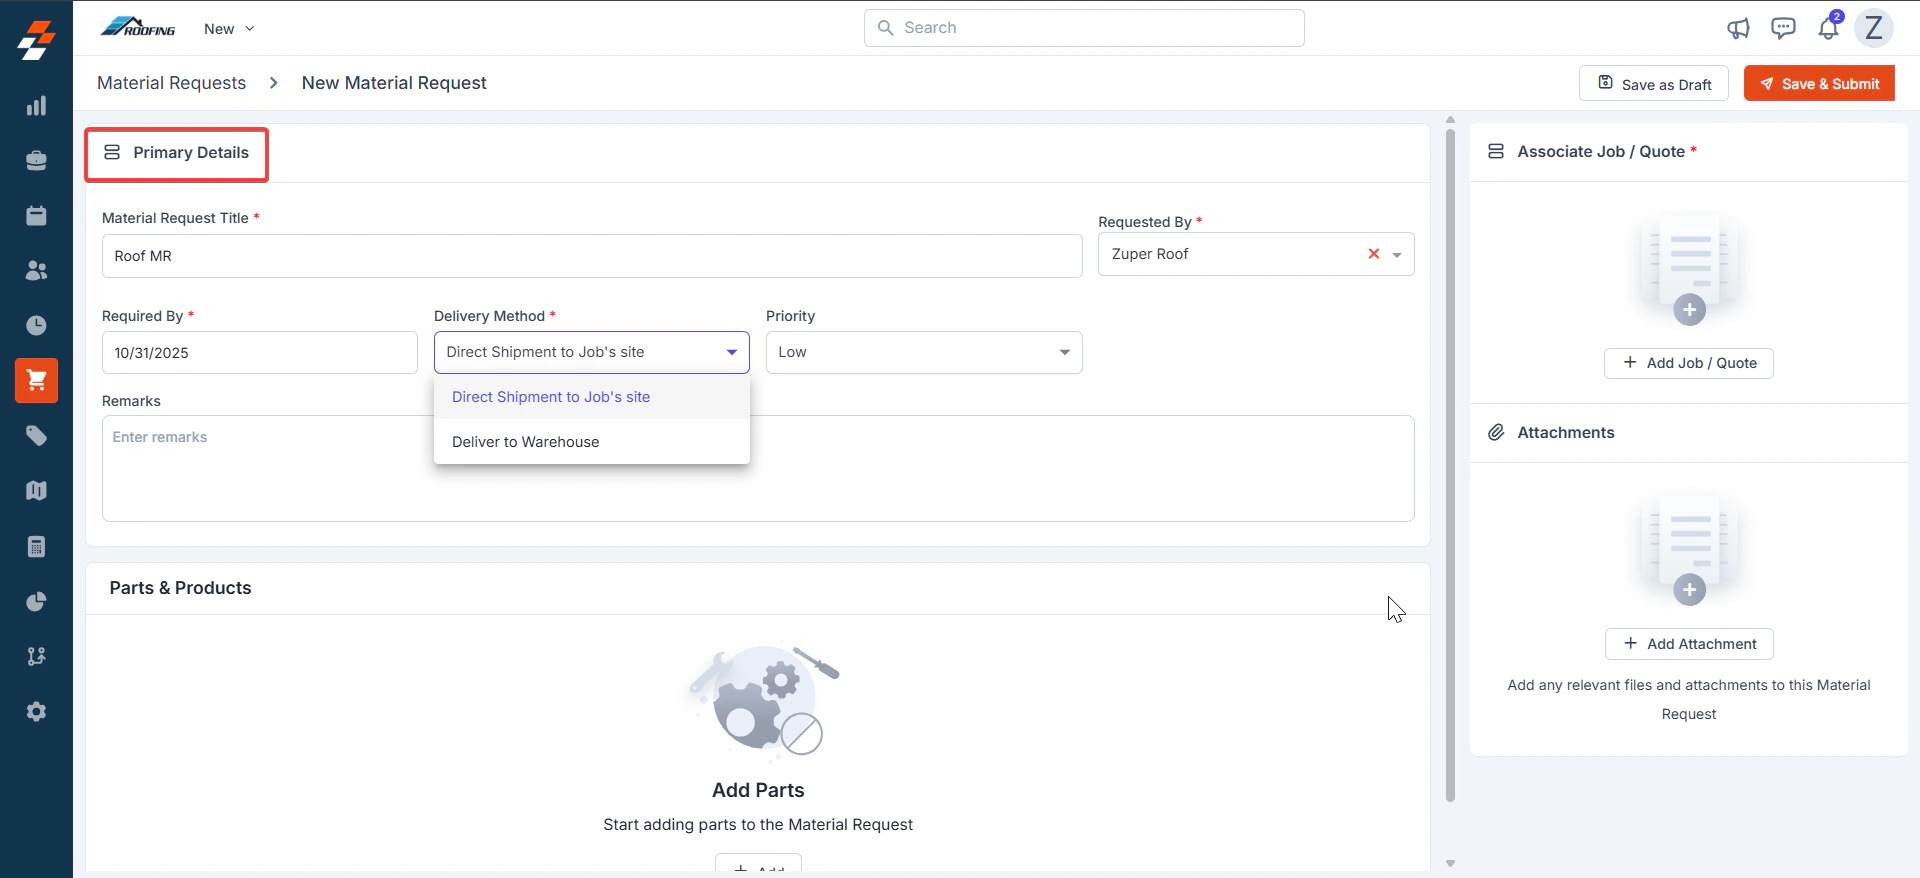Click the document placeholder above Add Job / Quote
The height and width of the screenshot is (878, 1920).
(x=1689, y=268)
